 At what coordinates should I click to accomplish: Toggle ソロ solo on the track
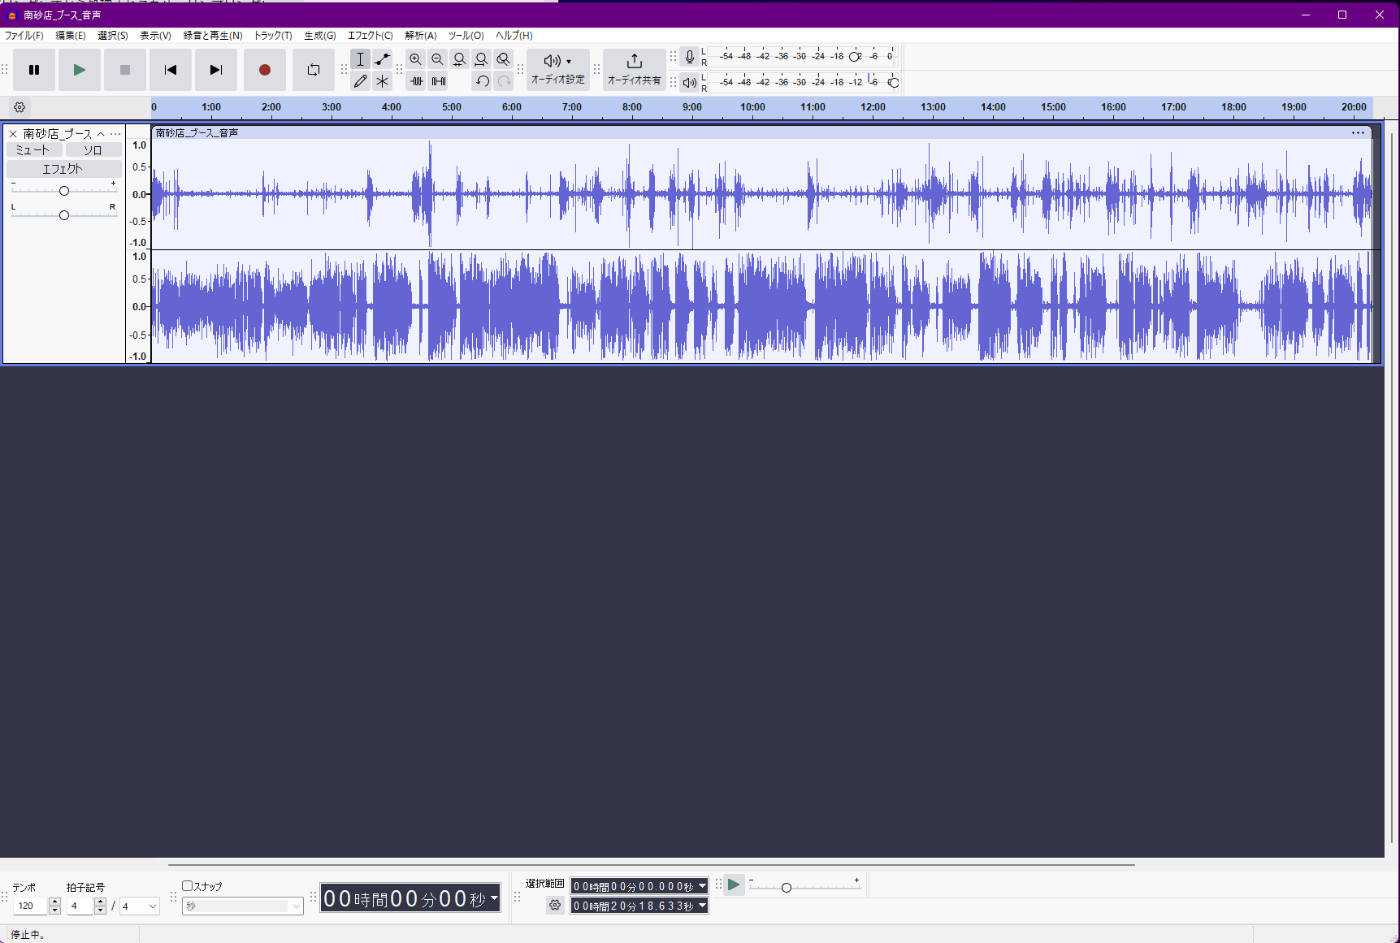pyautogui.click(x=93, y=150)
